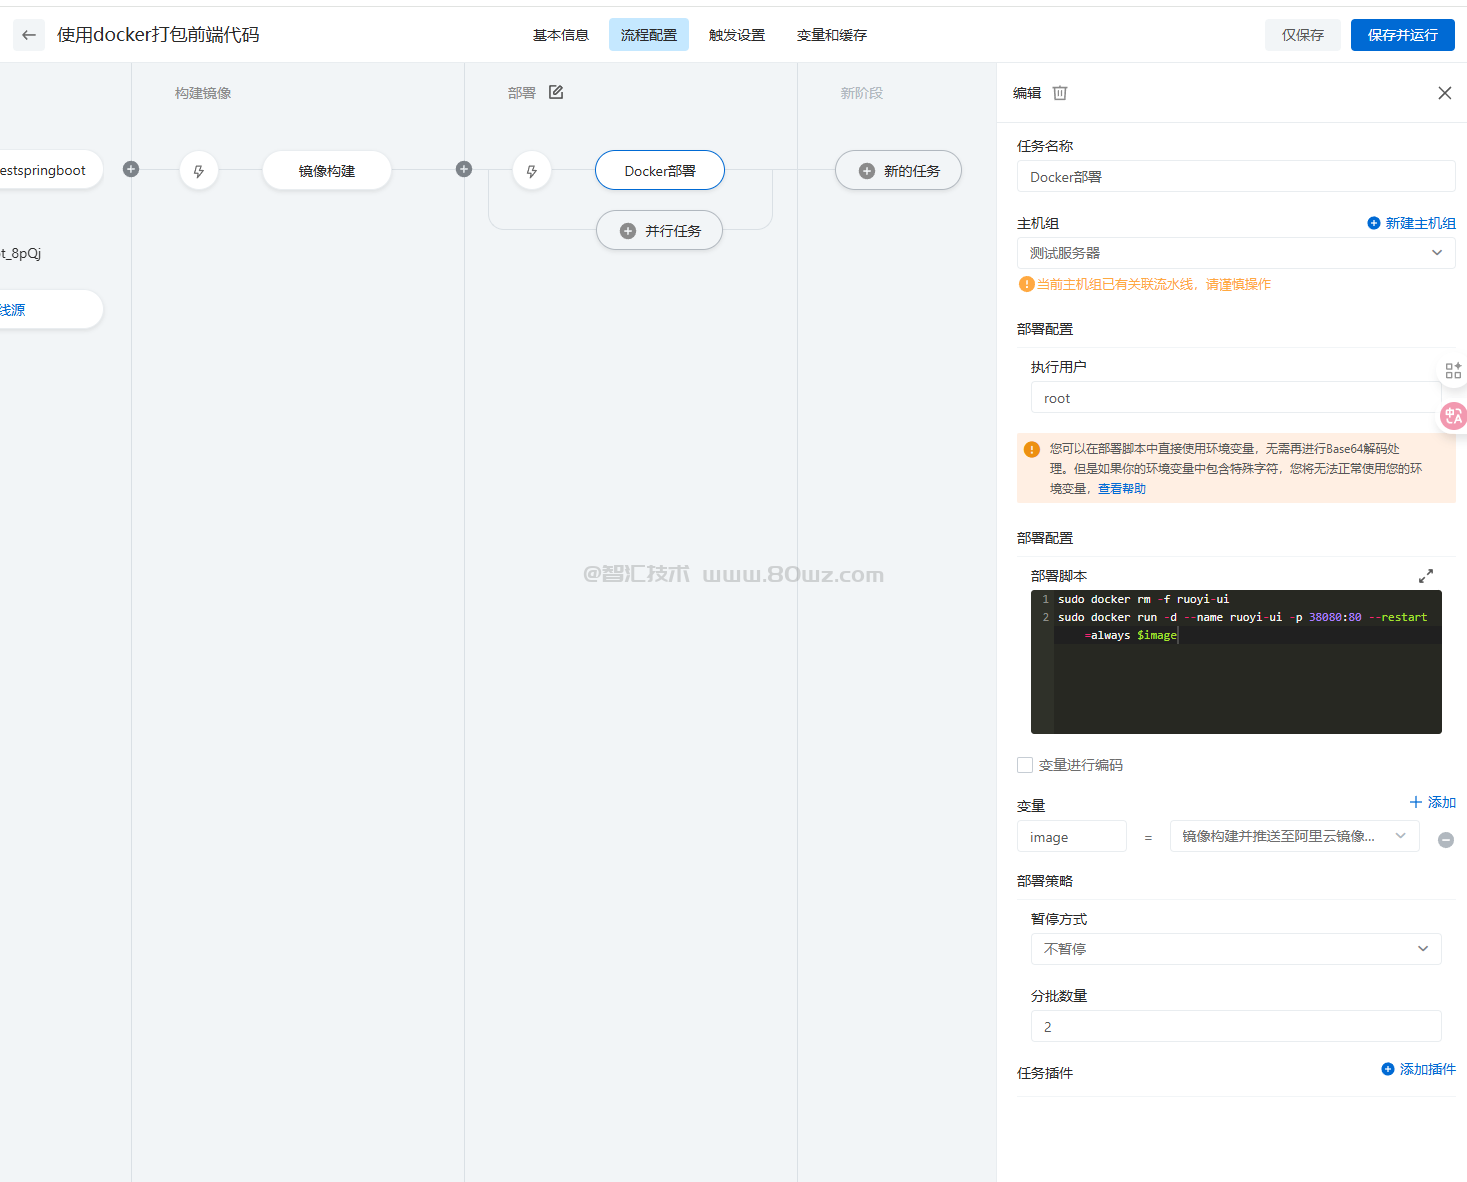Open the image variable value dropdown

(1294, 836)
